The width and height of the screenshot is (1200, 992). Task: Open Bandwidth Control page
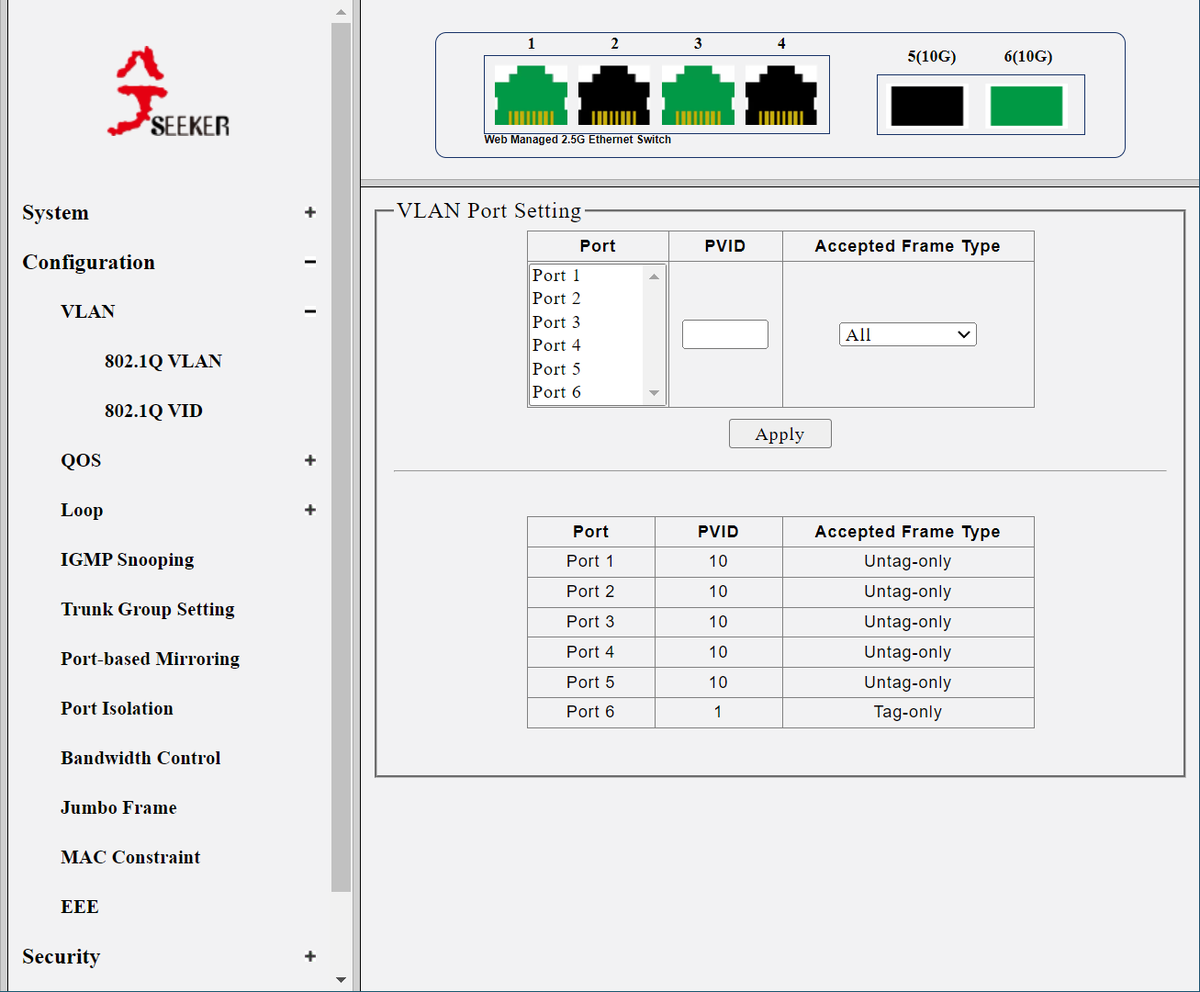tap(141, 758)
